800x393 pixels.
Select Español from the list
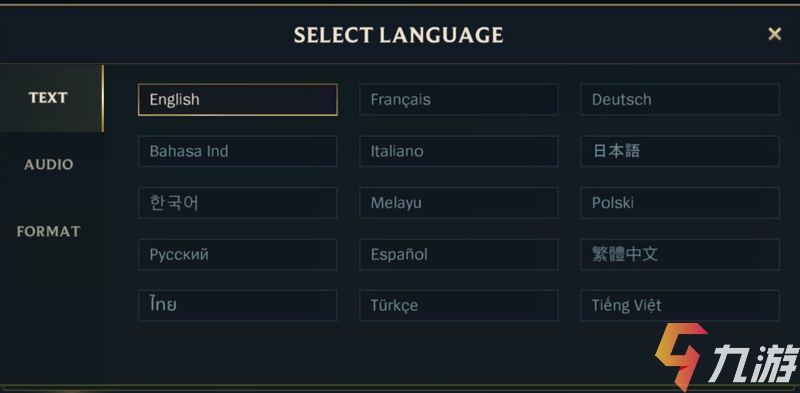point(459,254)
